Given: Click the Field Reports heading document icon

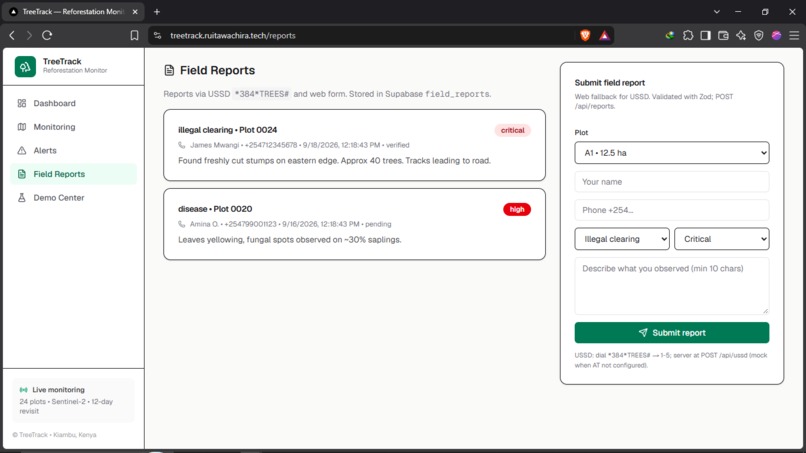Looking at the screenshot, I should click(x=169, y=70).
